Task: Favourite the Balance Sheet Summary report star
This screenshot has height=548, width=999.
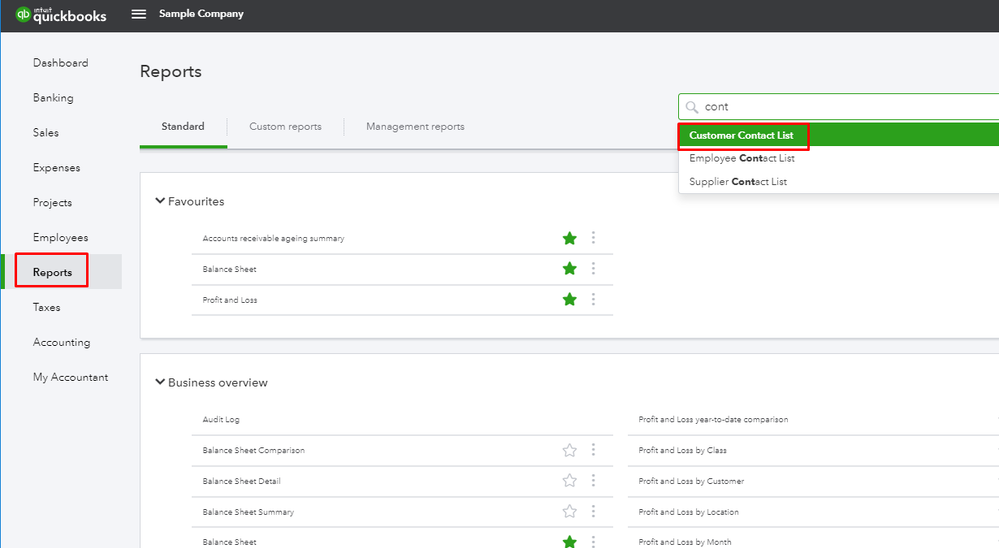Action: (x=570, y=512)
